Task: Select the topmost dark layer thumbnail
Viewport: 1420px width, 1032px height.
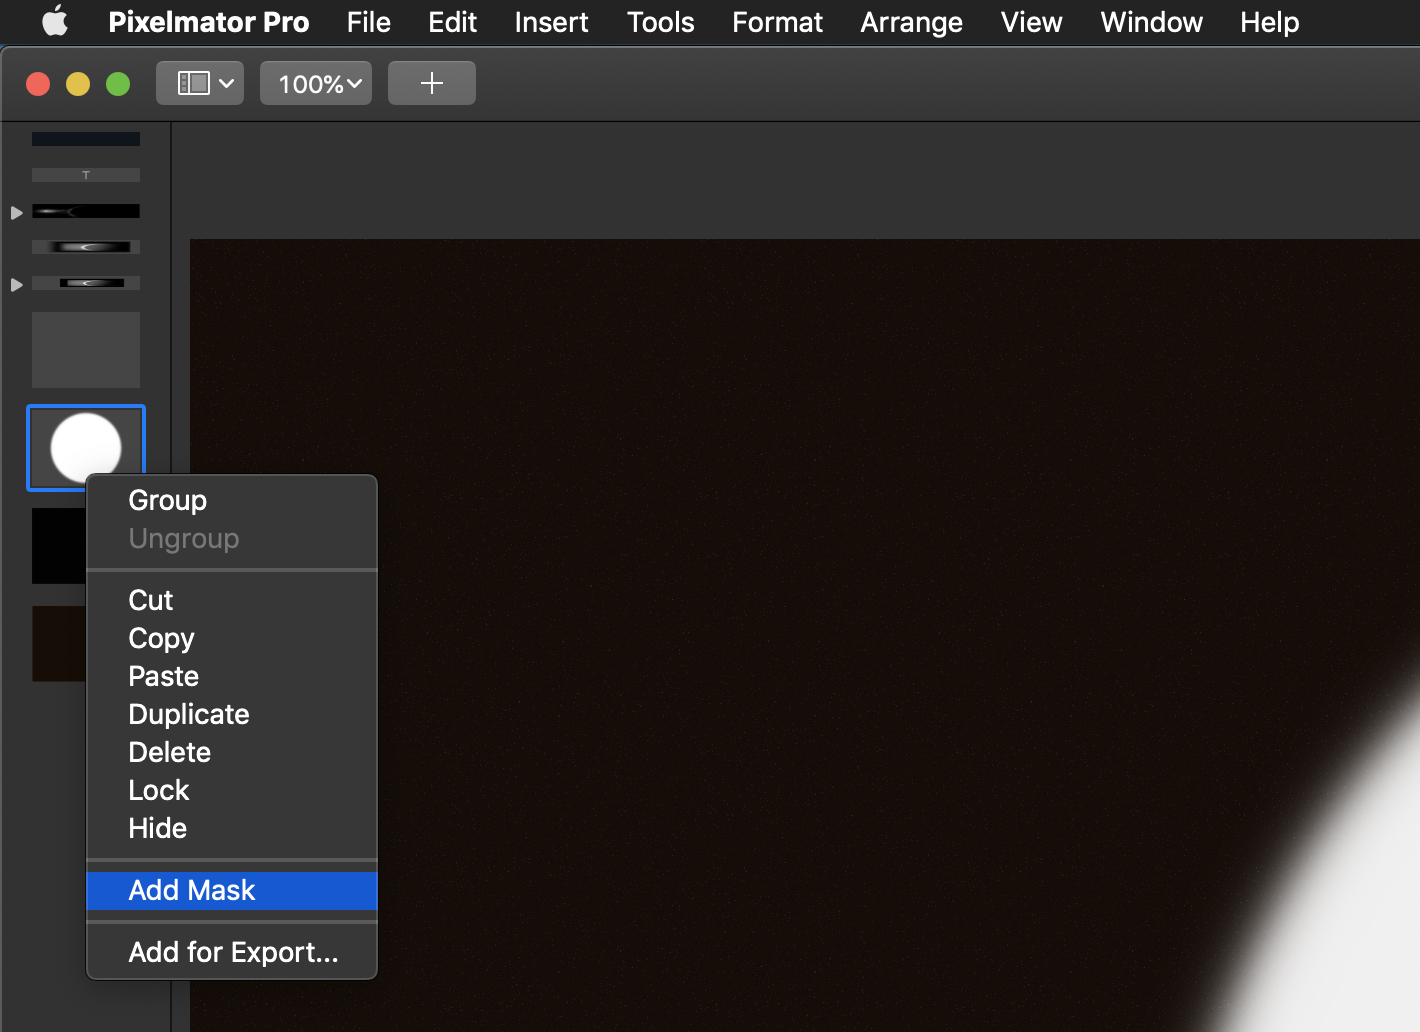Action: click(86, 139)
